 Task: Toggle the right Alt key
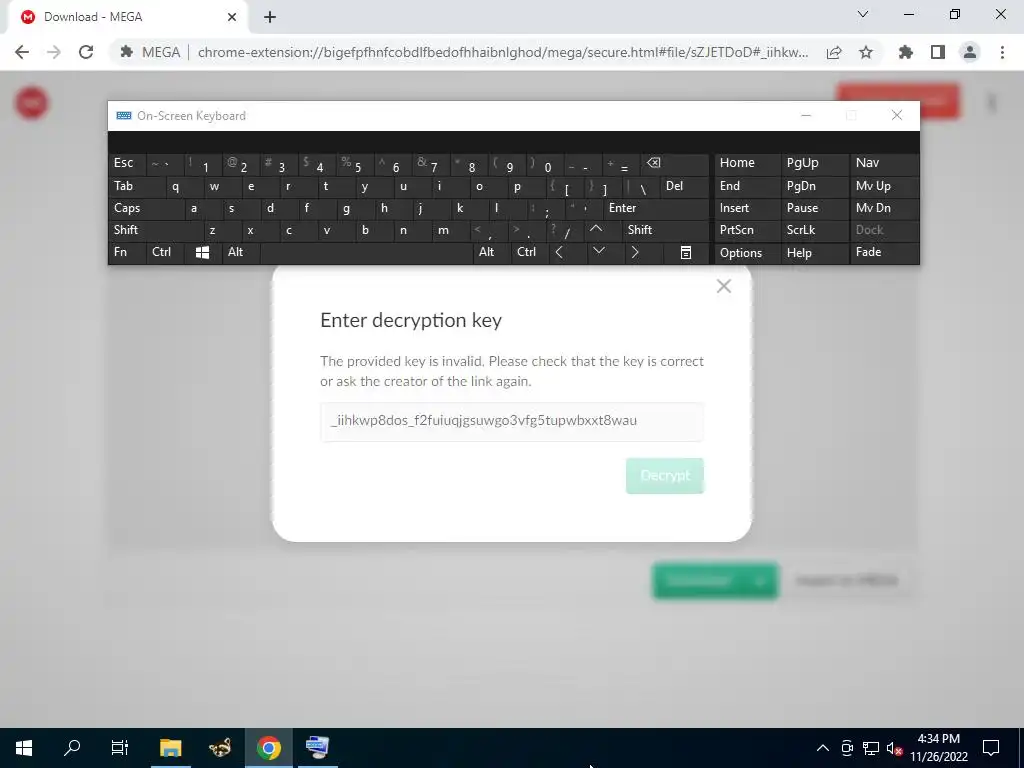click(x=491, y=252)
